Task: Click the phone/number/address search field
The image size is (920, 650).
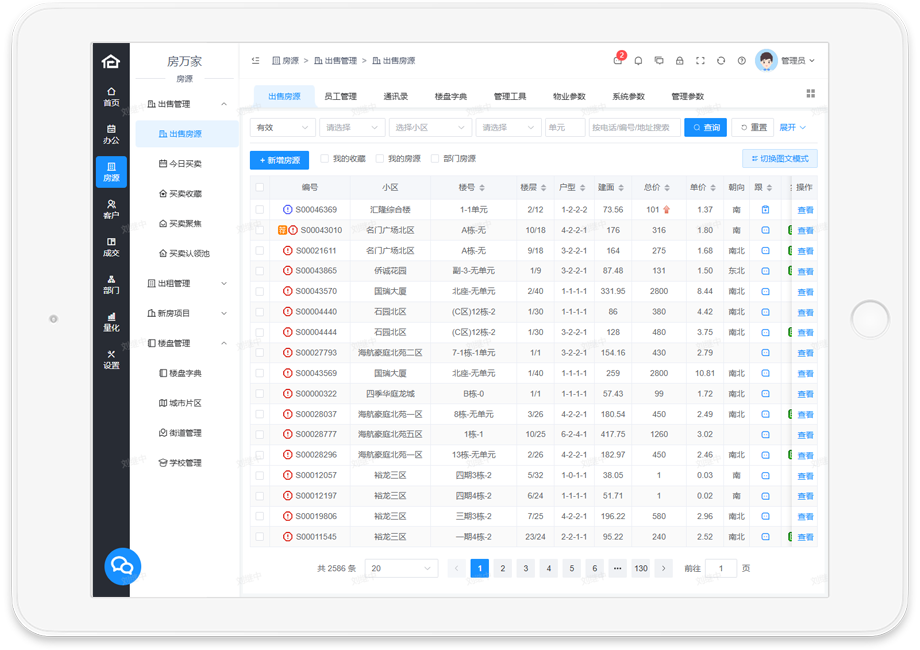Action: [x=634, y=127]
